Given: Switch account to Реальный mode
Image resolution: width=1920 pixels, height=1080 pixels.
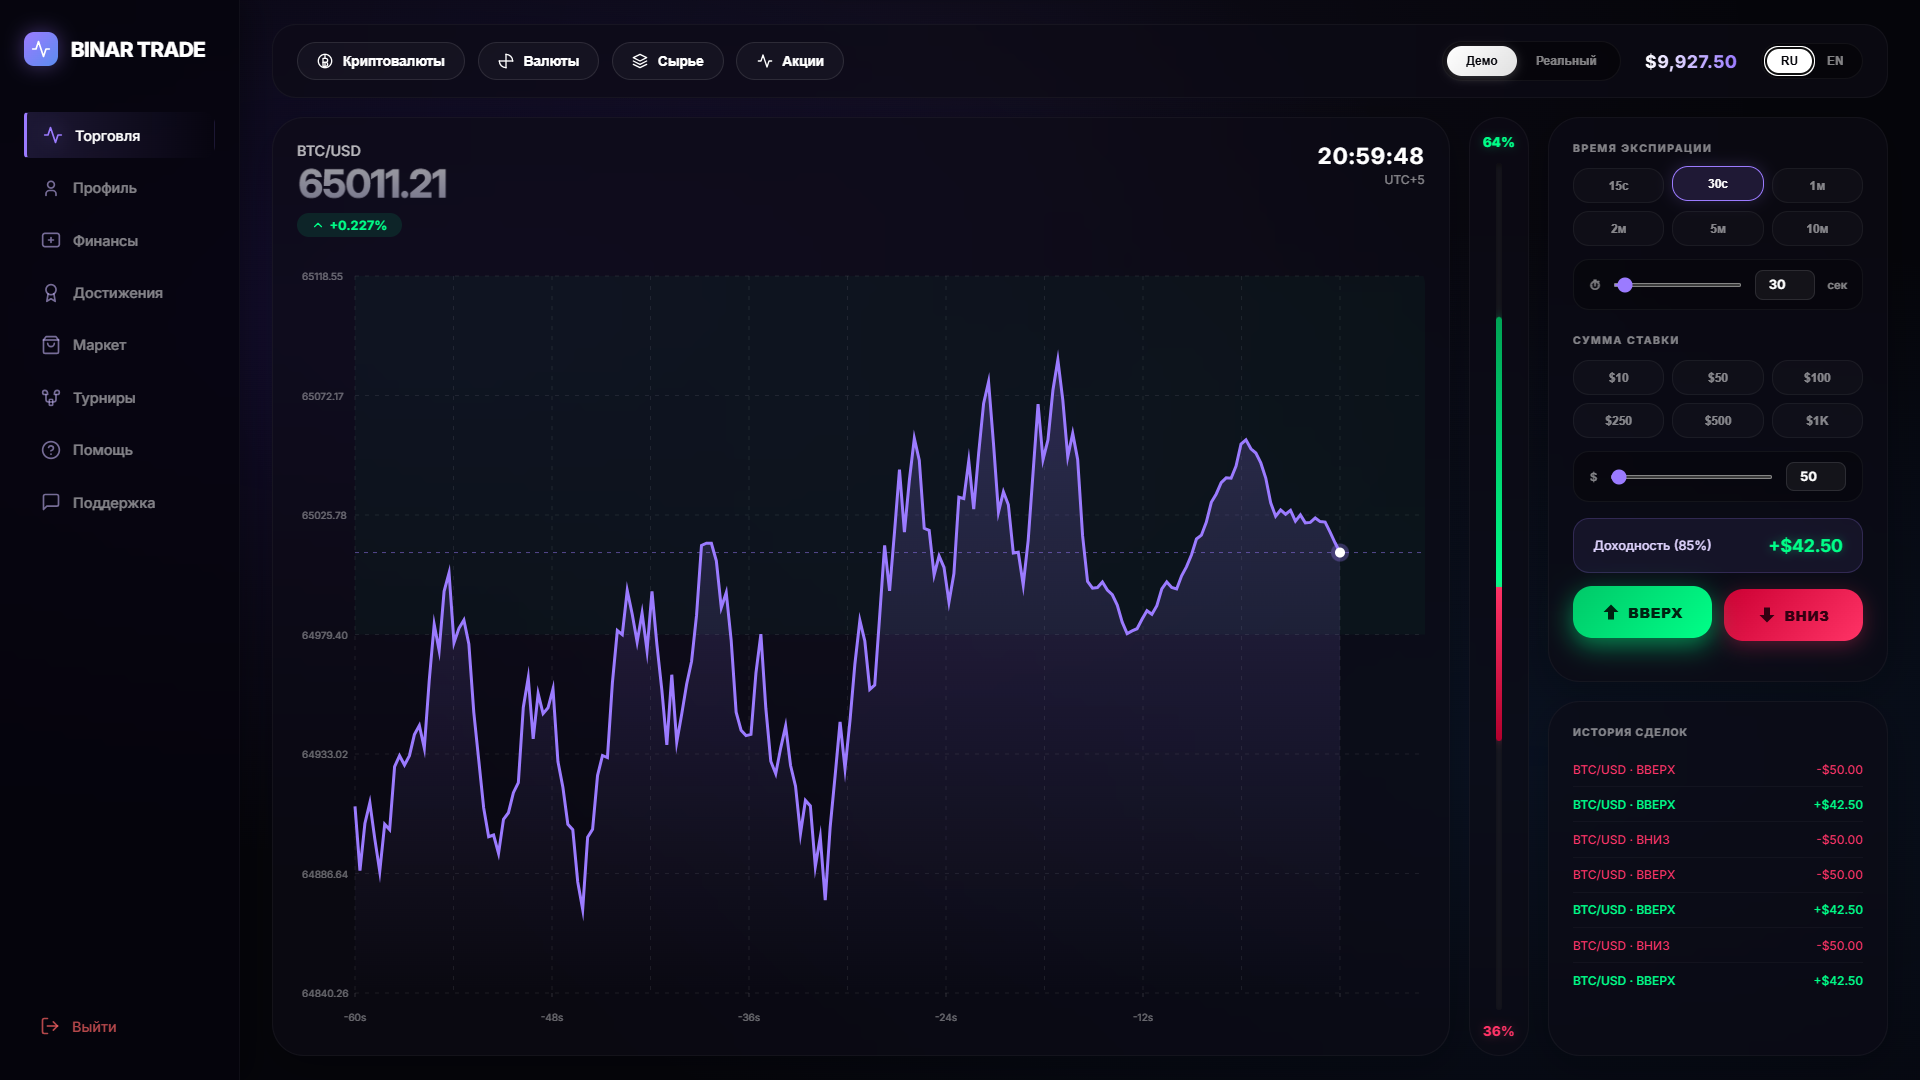Looking at the screenshot, I should pos(1565,61).
